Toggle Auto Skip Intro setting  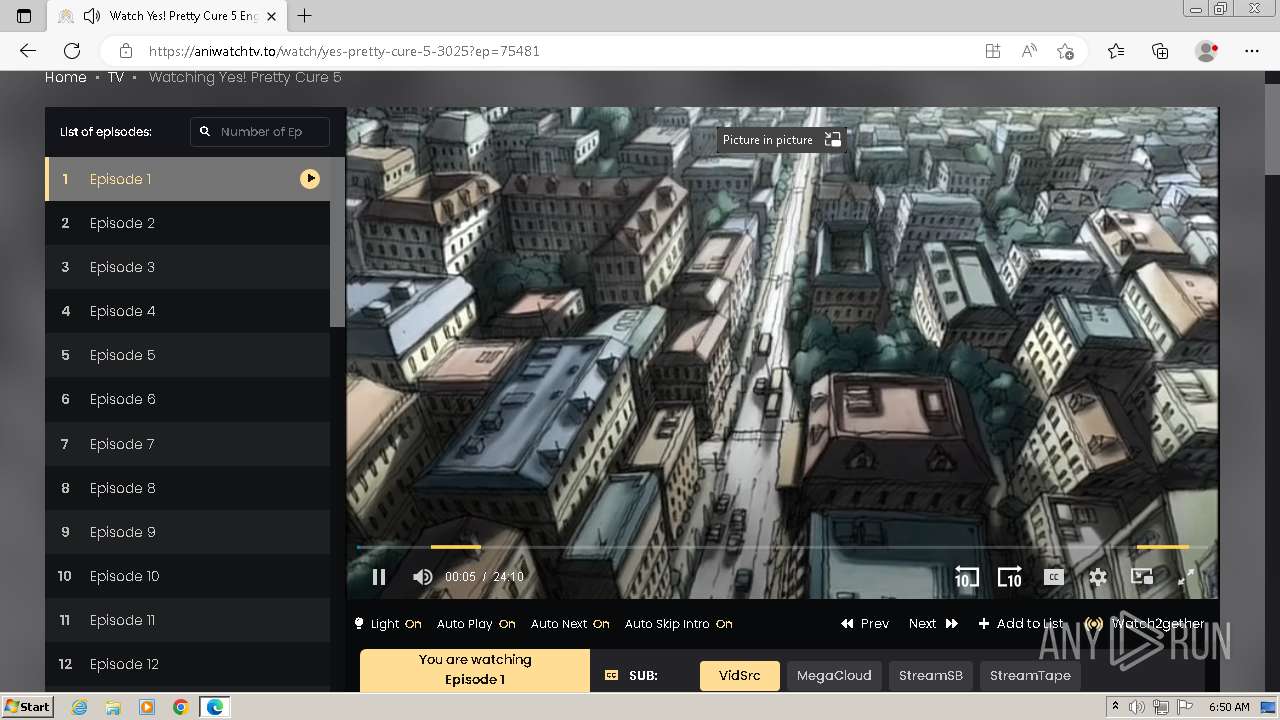678,624
